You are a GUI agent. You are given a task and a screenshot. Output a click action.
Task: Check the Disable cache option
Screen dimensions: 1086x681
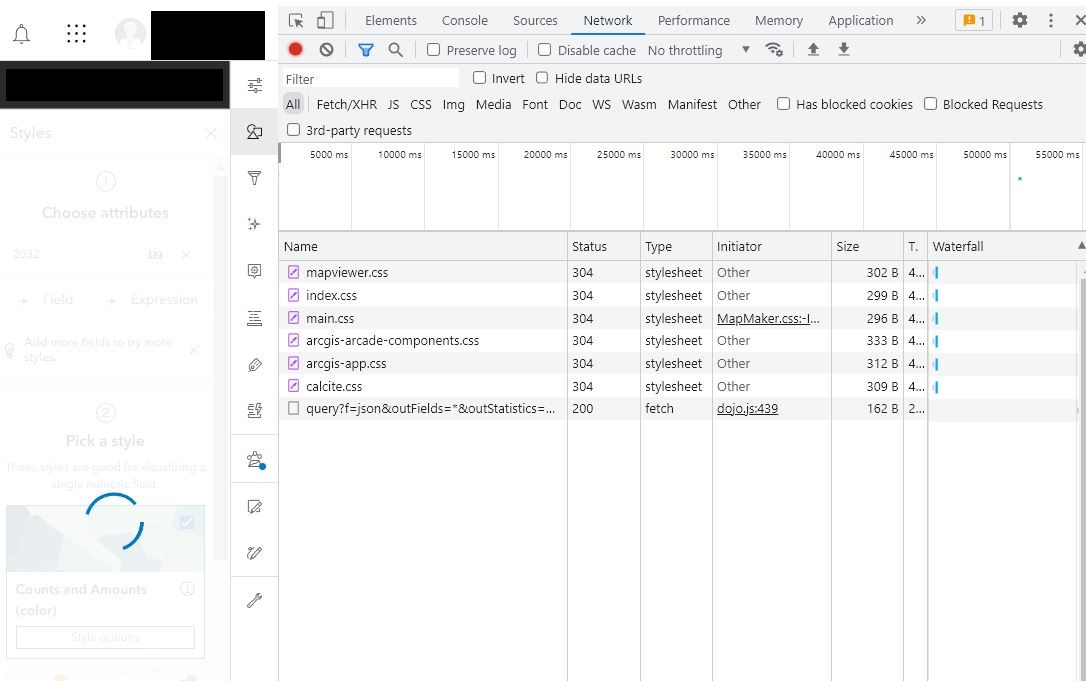coord(544,50)
